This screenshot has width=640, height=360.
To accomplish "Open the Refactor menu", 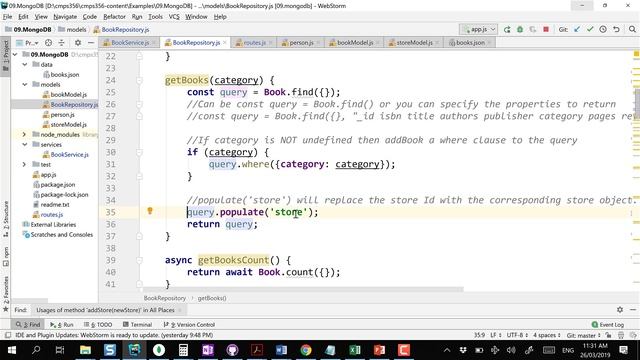I will (x=114, y=17).
